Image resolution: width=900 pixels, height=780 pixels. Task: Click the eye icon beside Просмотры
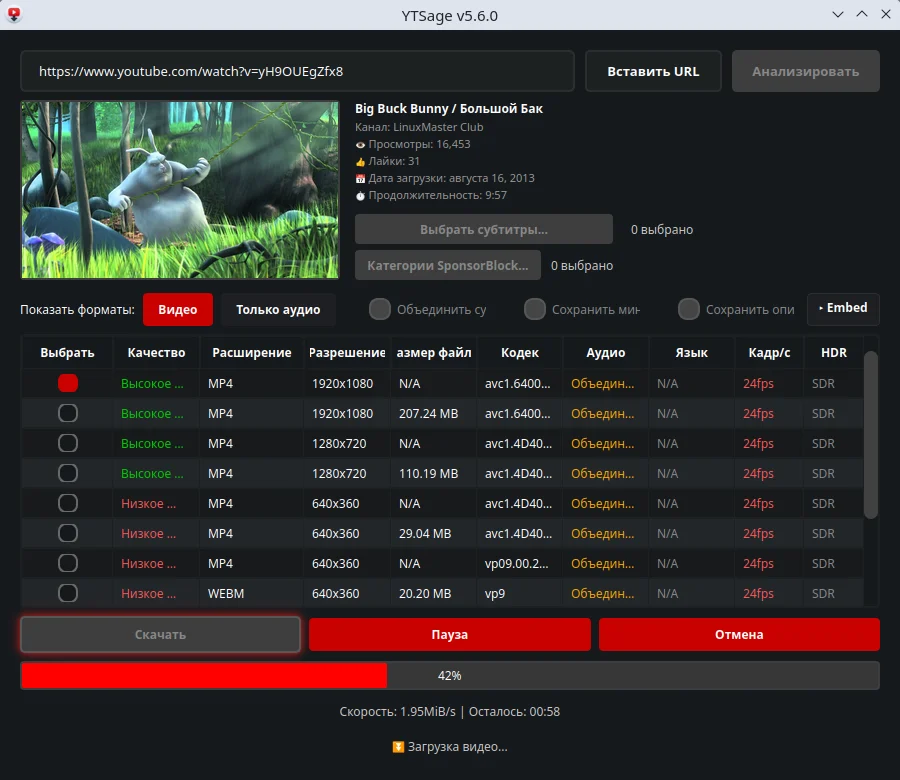[360, 145]
